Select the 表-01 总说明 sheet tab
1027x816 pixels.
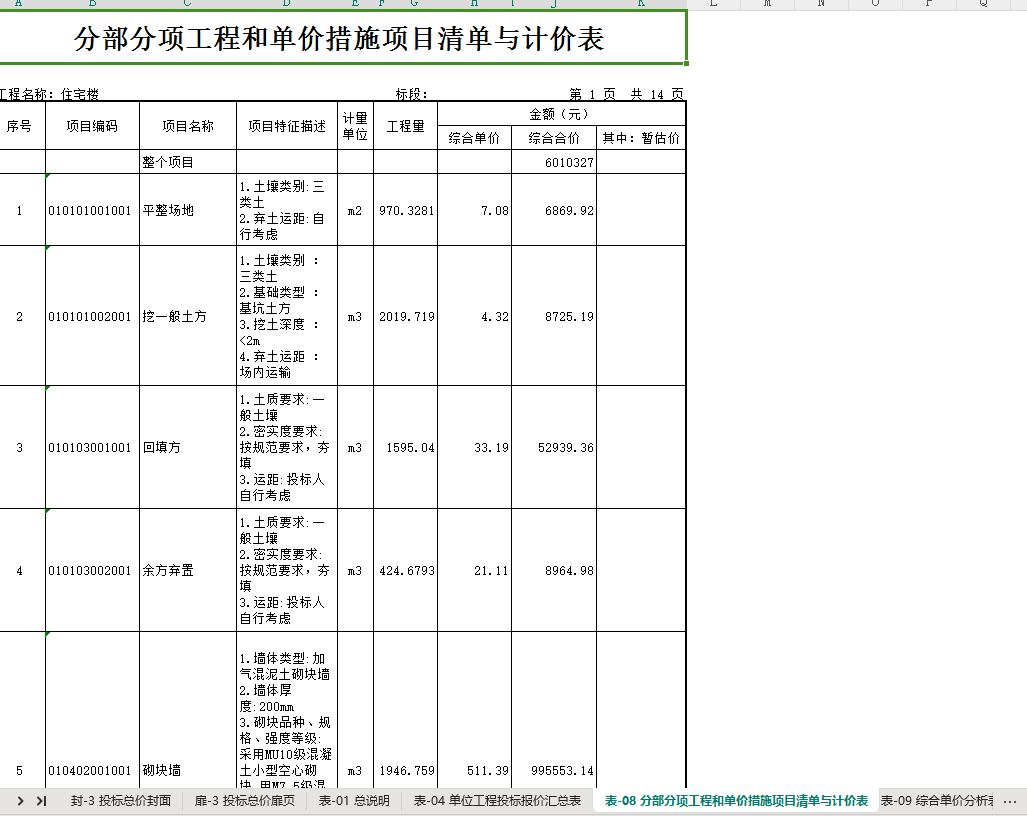(x=354, y=800)
